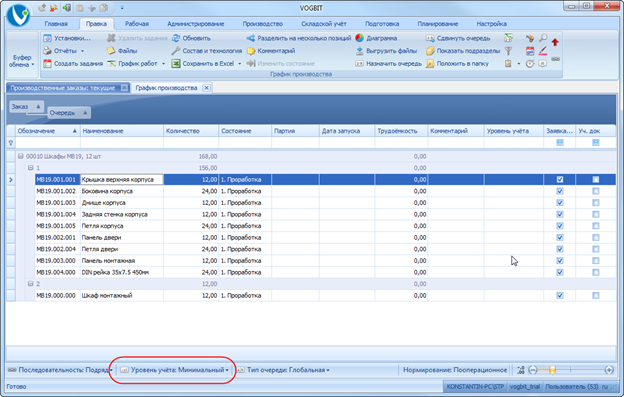Toggle Заявка checkbox for MB19.001.004 row
Screen dimensions: 624x397
pyautogui.click(x=560, y=214)
